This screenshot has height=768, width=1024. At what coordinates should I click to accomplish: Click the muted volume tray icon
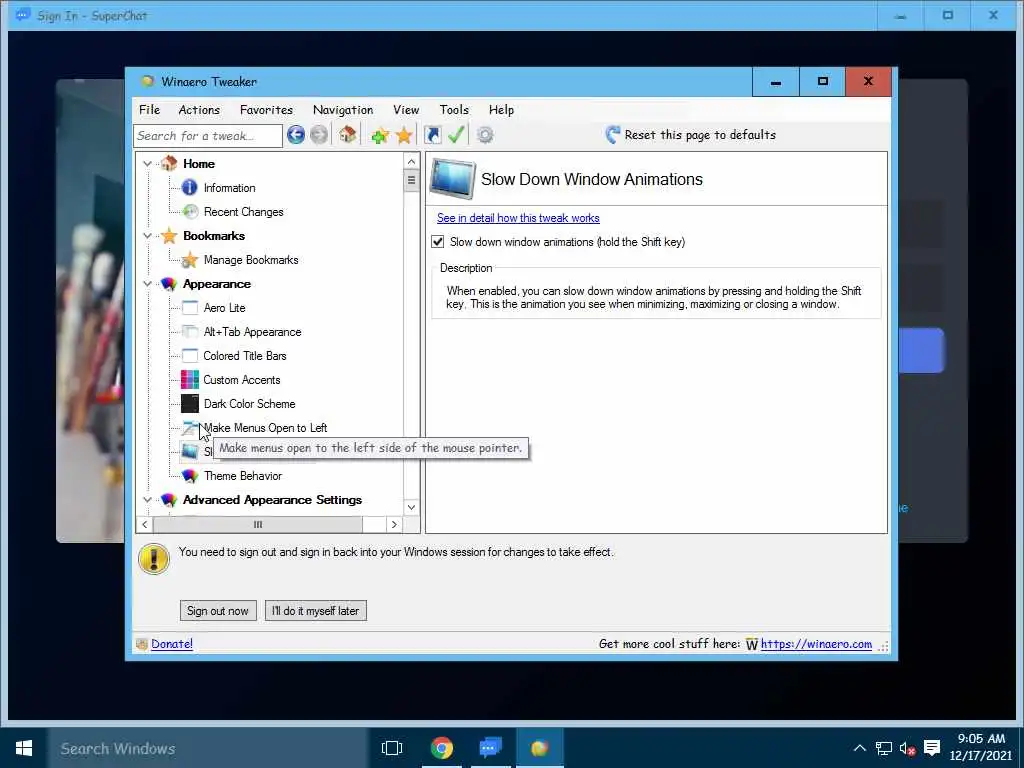(x=907, y=748)
